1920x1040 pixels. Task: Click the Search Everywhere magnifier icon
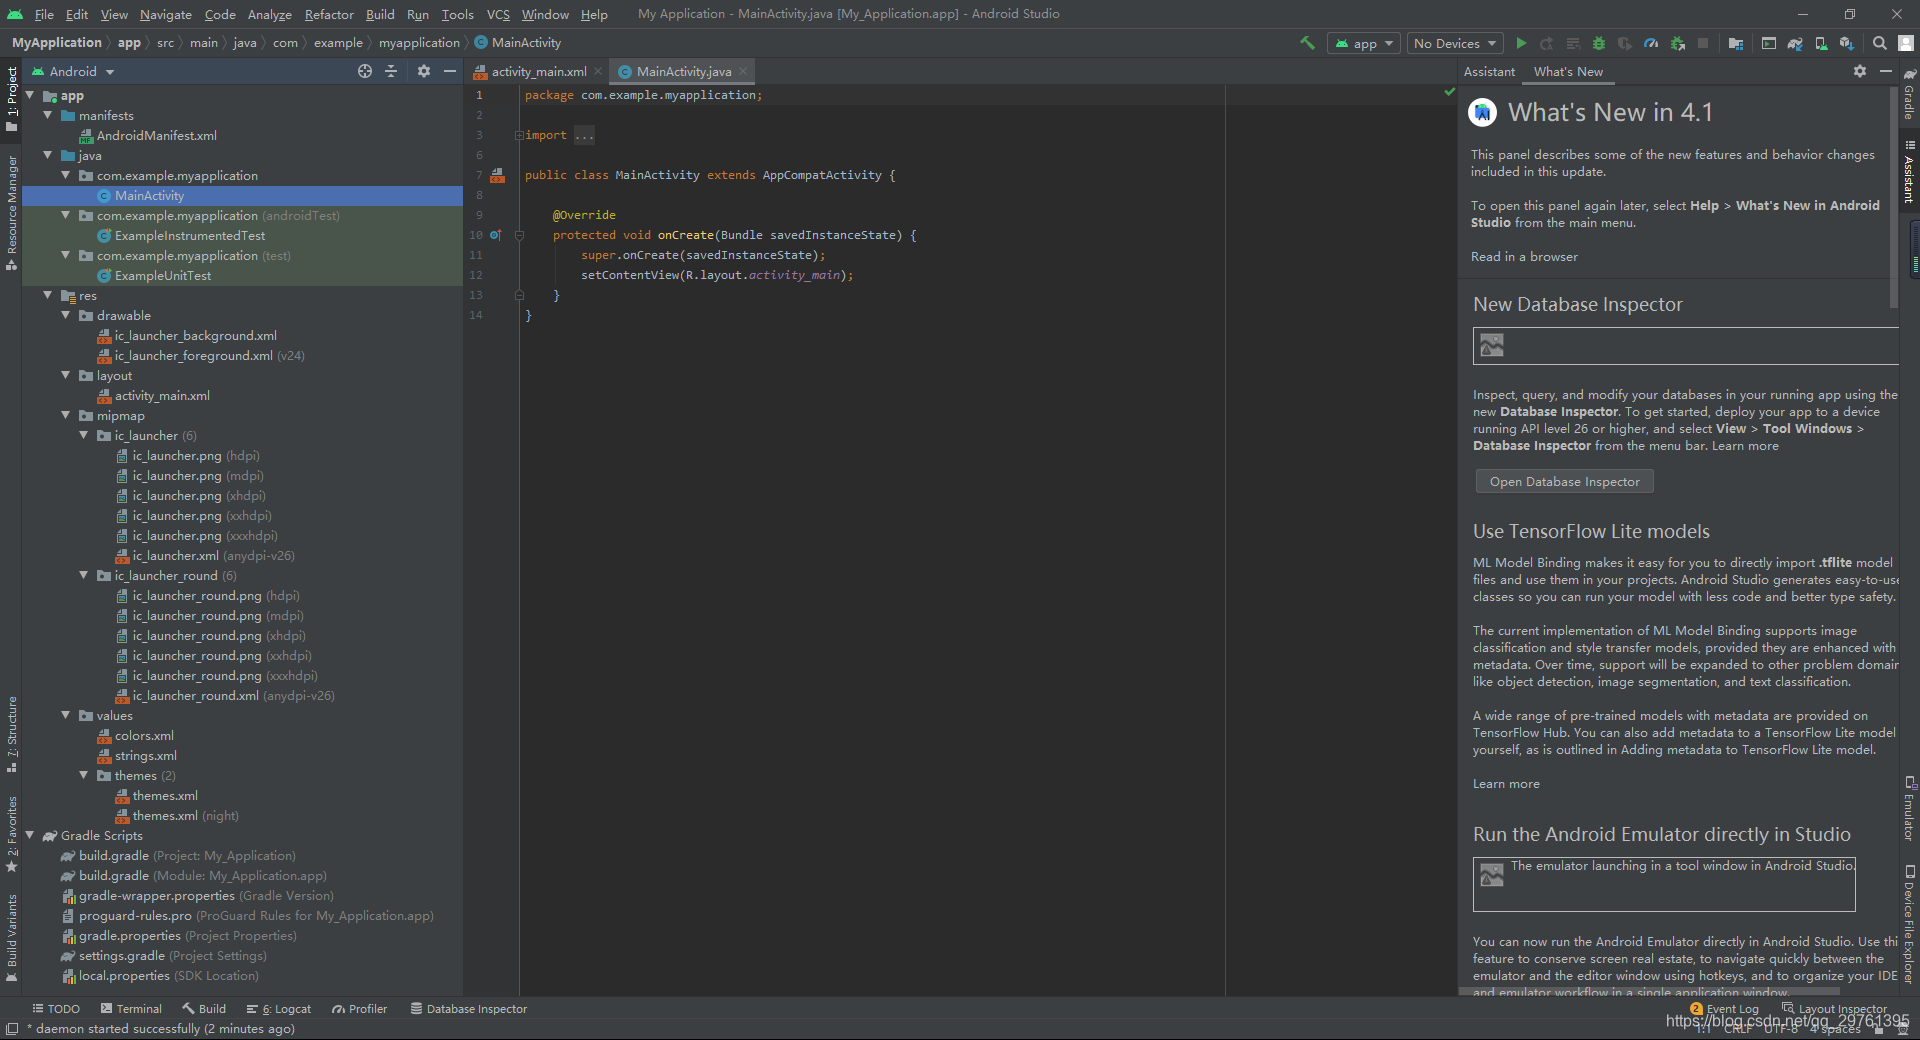pyautogui.click(x=1879, y=43)
